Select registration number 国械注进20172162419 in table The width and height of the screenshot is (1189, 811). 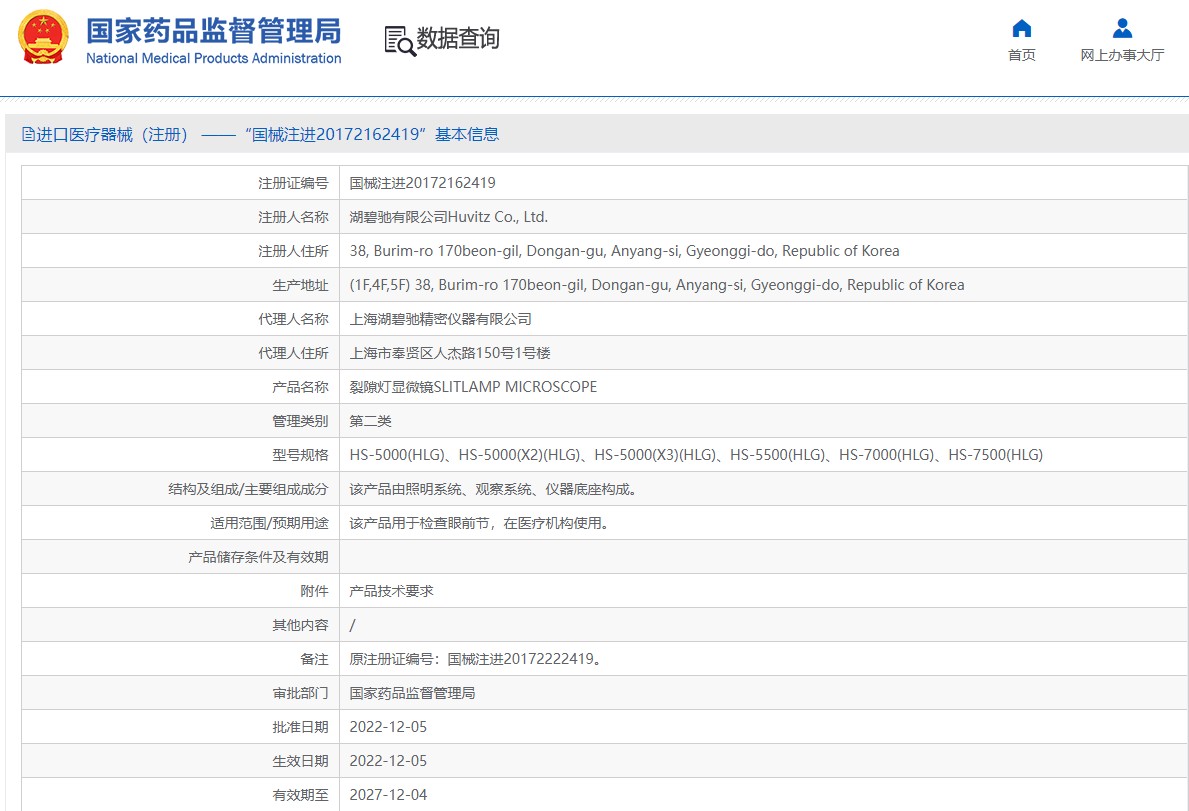point(422,183)
